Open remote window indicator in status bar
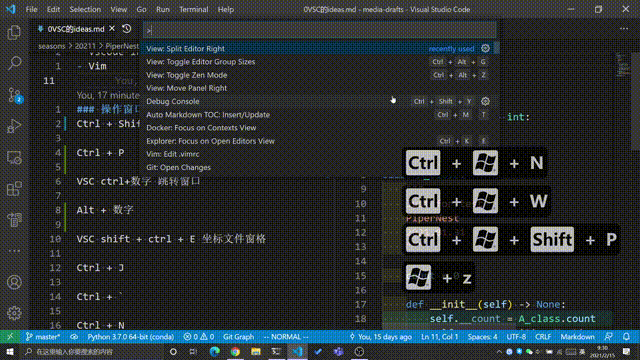This screenshot has width=640, height=360. 10,337
